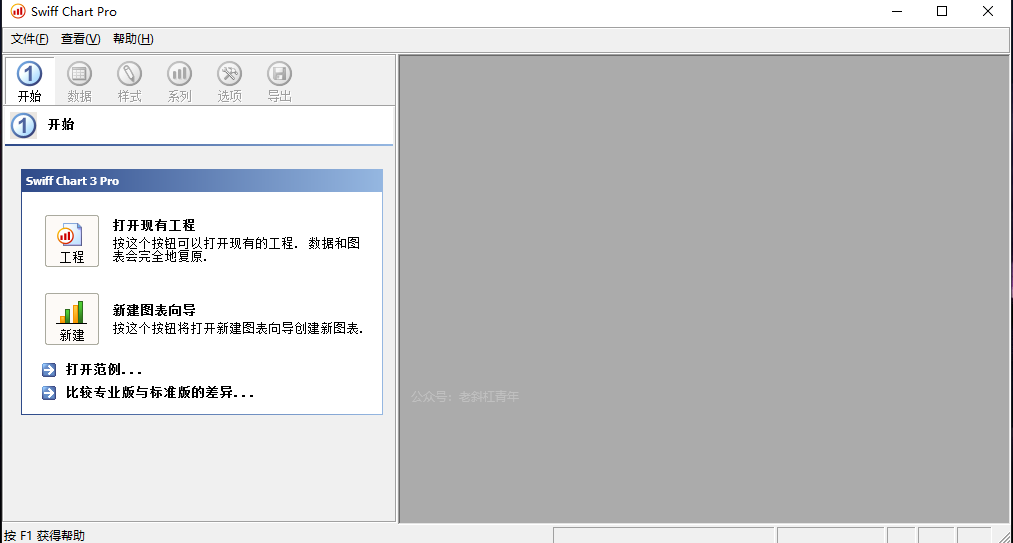Viewport: 1013px width, 543px height.
Task: Click the 工程 open project button
Action: tap(72, 241)
